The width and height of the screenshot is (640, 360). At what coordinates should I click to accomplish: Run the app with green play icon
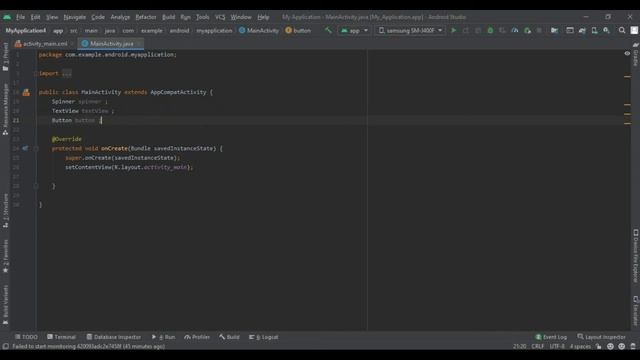point(453,30)
